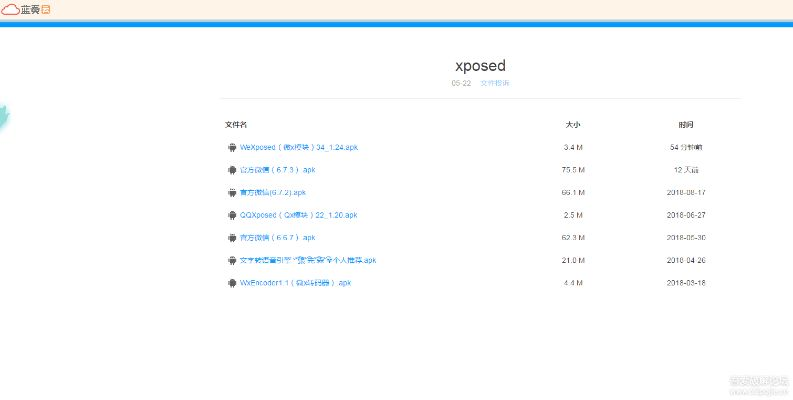Open the (6.7.3).apk file link
Screen dimensions: 793x400
(x=278, y=170)
